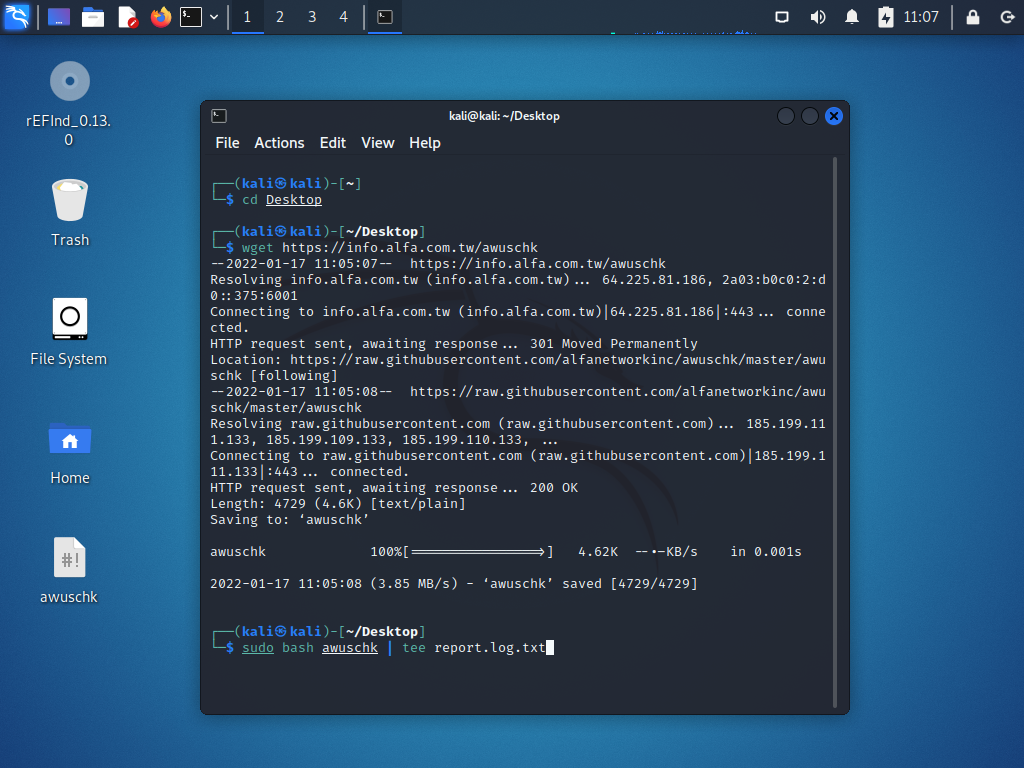Minimize the terminal window
The width and height of the screenshot is (1024, 768).
tap(786, 116)
